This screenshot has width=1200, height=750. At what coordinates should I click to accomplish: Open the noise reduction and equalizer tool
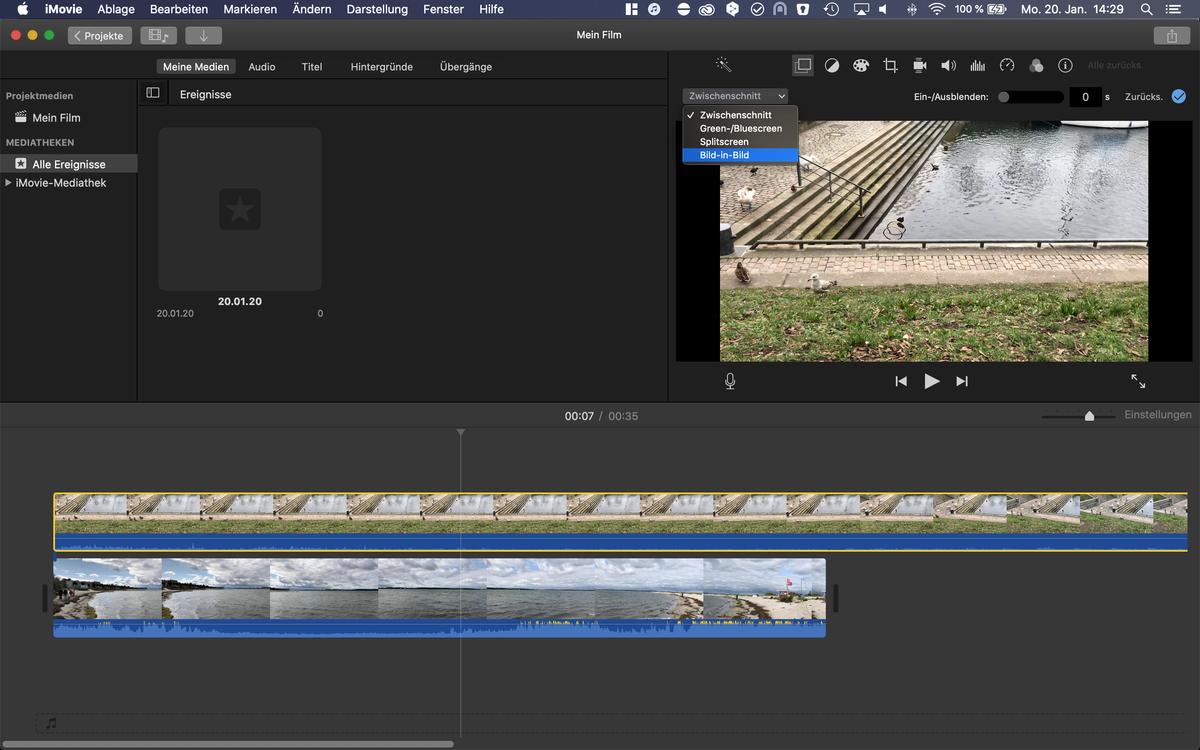click(977, 65)
